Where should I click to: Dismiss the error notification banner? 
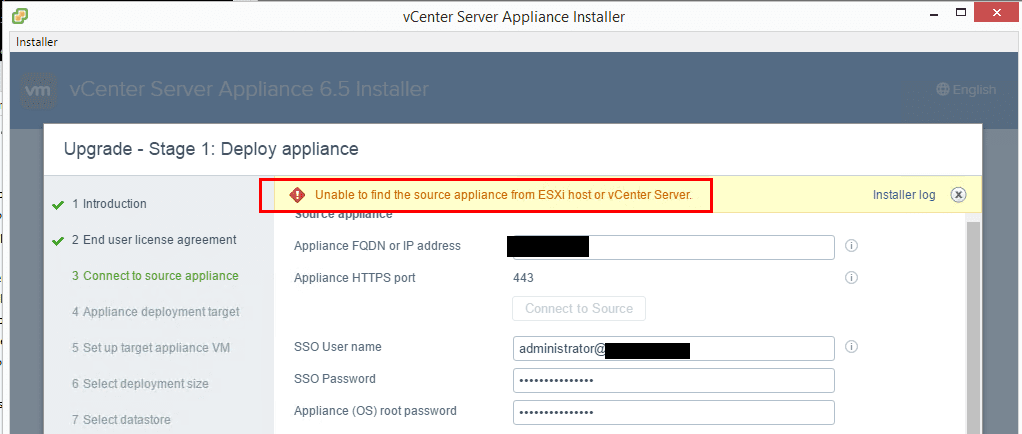click(958, 195)
